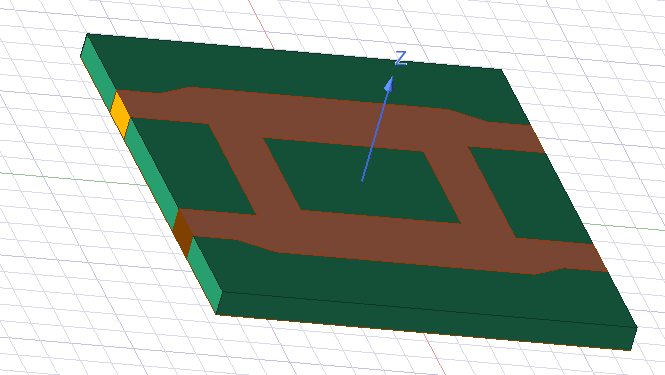
Task: Select the dark brown port rectangle on substrate edge
Action: click(183, 233)
